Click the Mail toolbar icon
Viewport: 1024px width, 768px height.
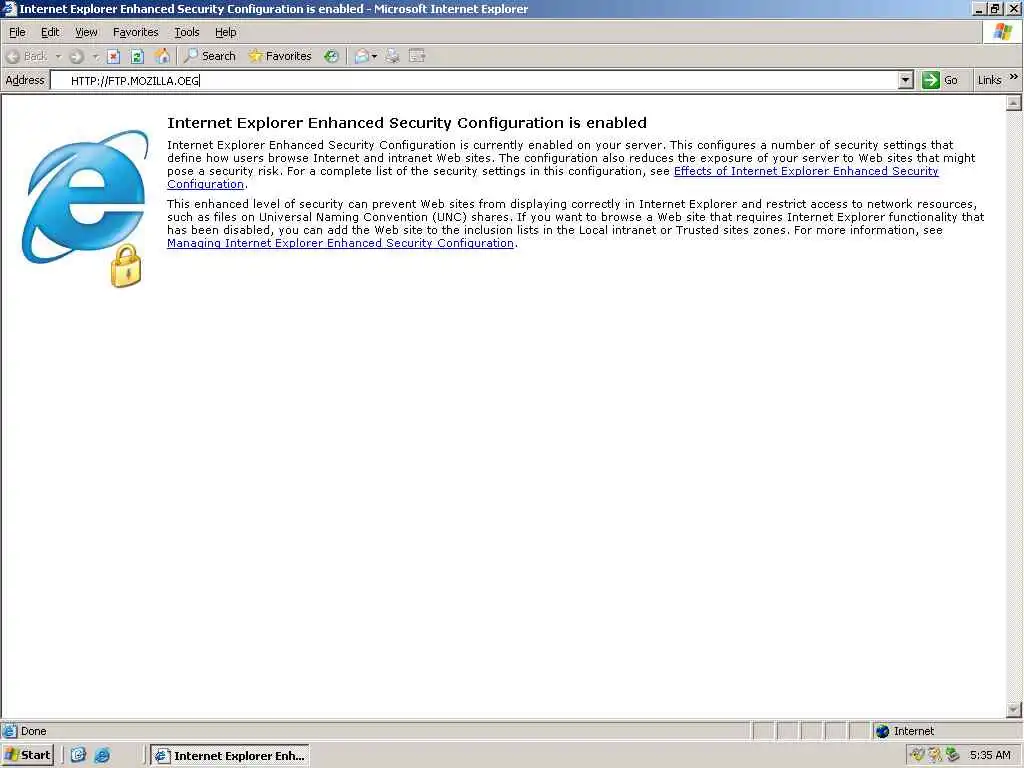(x=361, y=56)
